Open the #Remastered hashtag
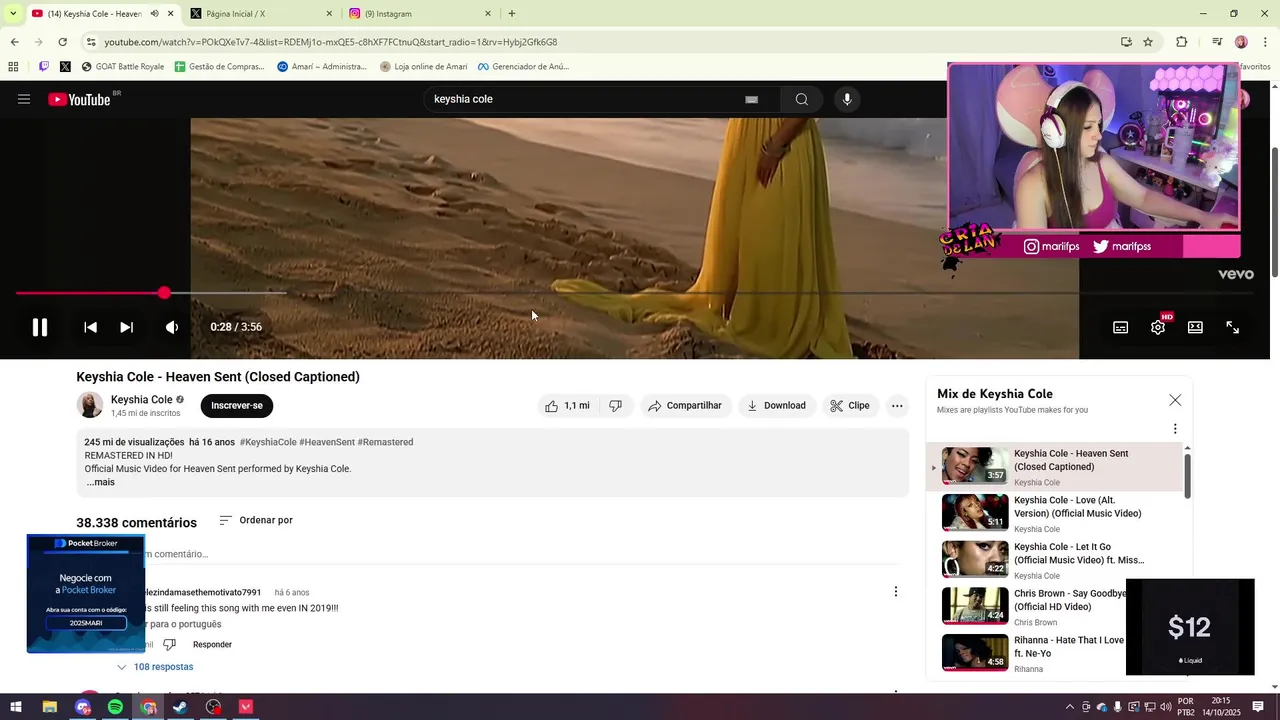 tap(385, 442)
